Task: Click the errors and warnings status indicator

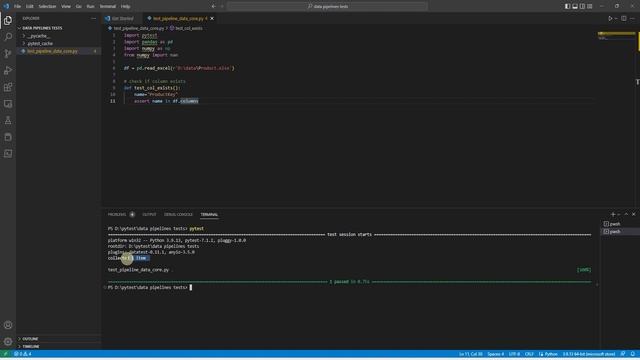Action: pyautogui.click(x=23, y=354)
